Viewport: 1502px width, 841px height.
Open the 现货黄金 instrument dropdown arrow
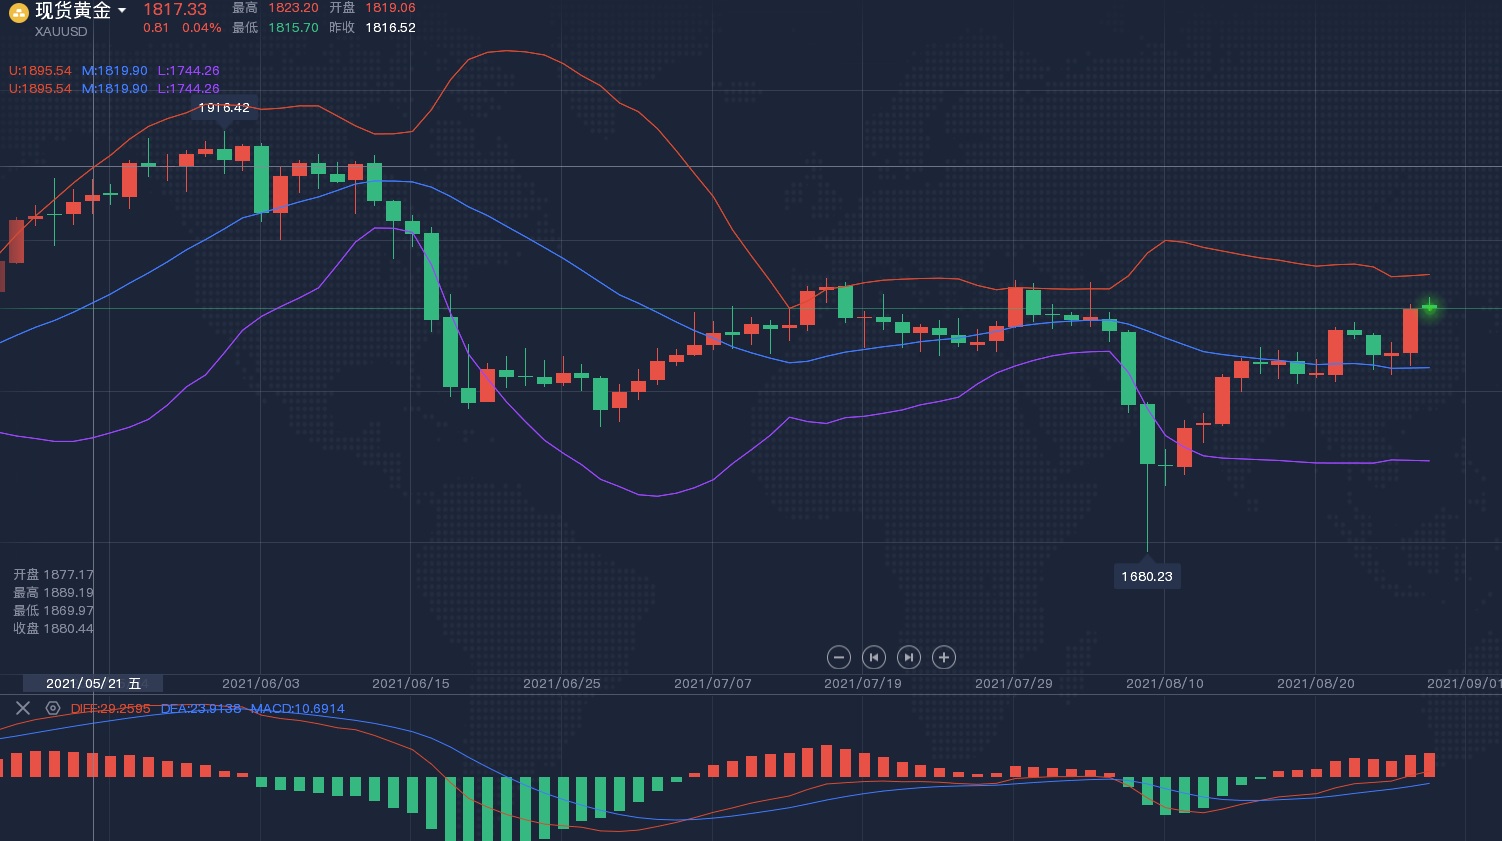point(122,11)
